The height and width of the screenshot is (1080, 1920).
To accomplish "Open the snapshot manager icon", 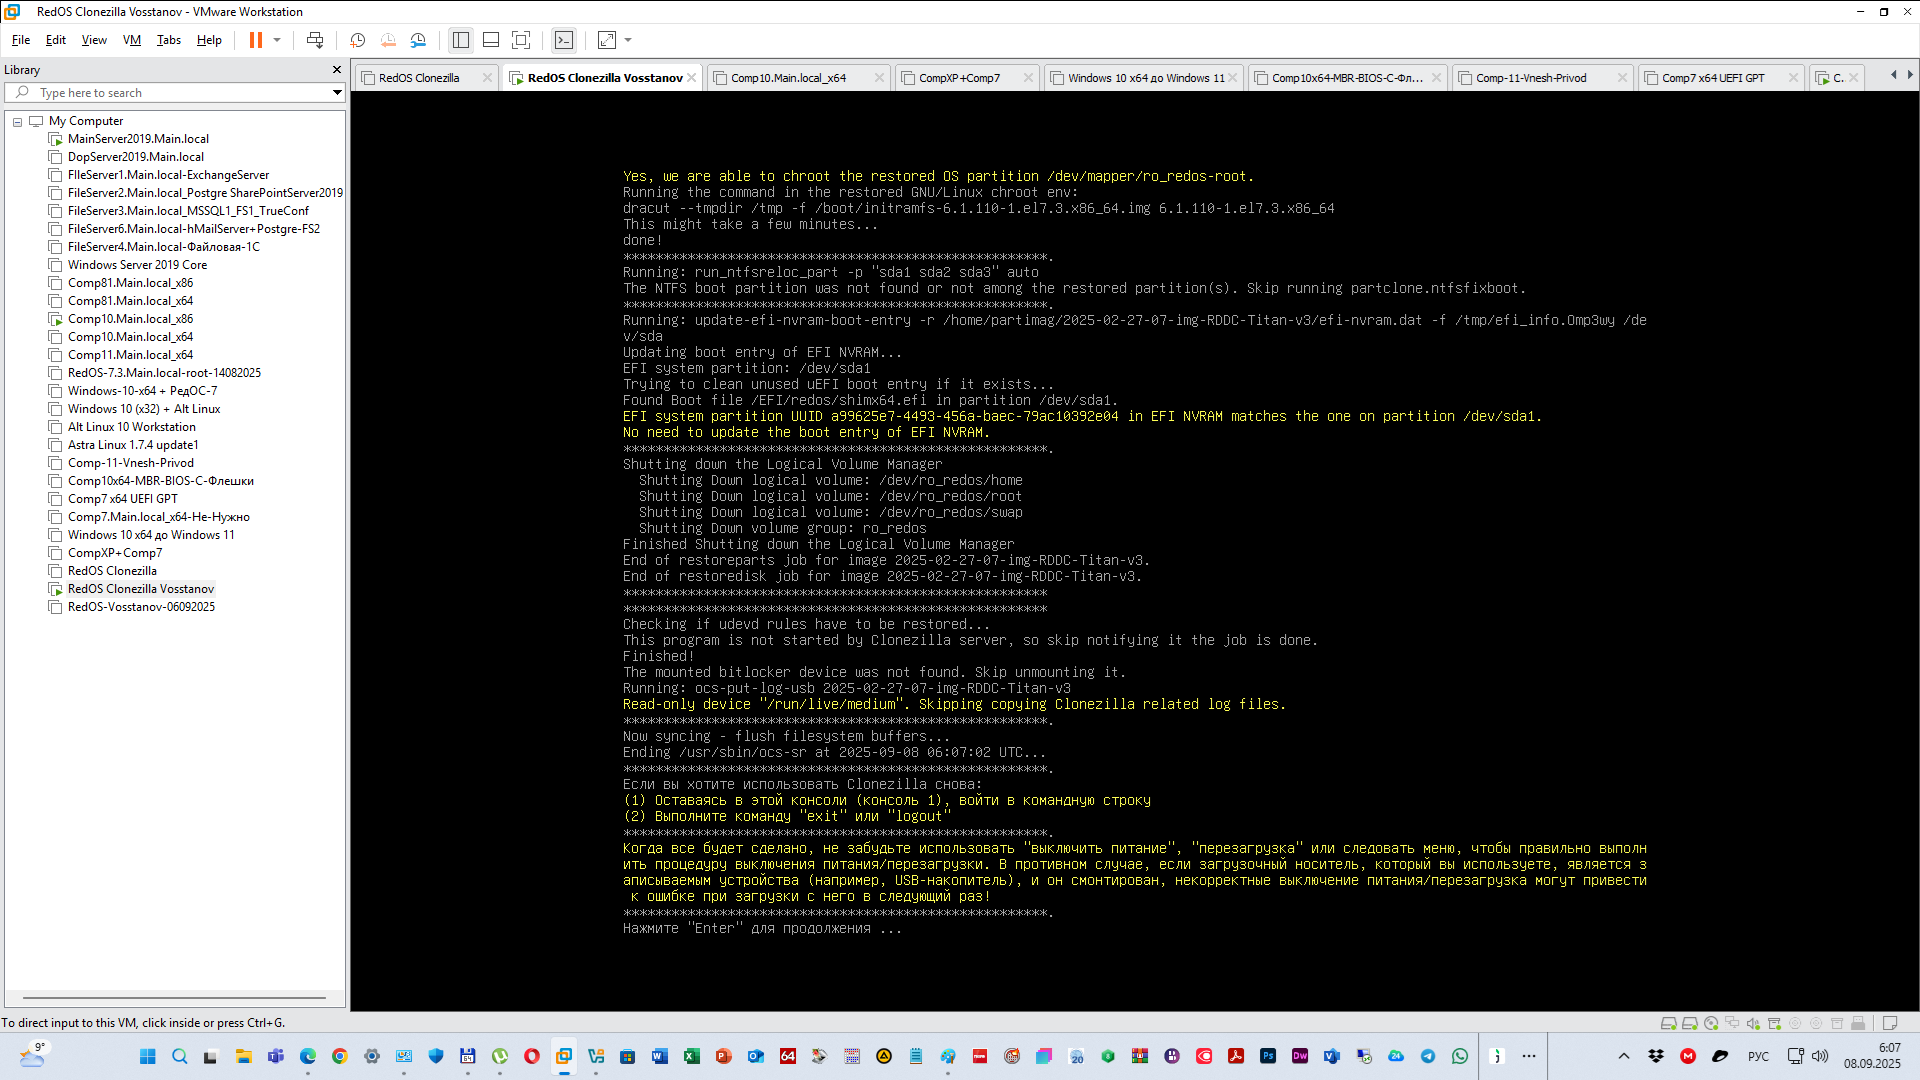I will click(418, 40).
